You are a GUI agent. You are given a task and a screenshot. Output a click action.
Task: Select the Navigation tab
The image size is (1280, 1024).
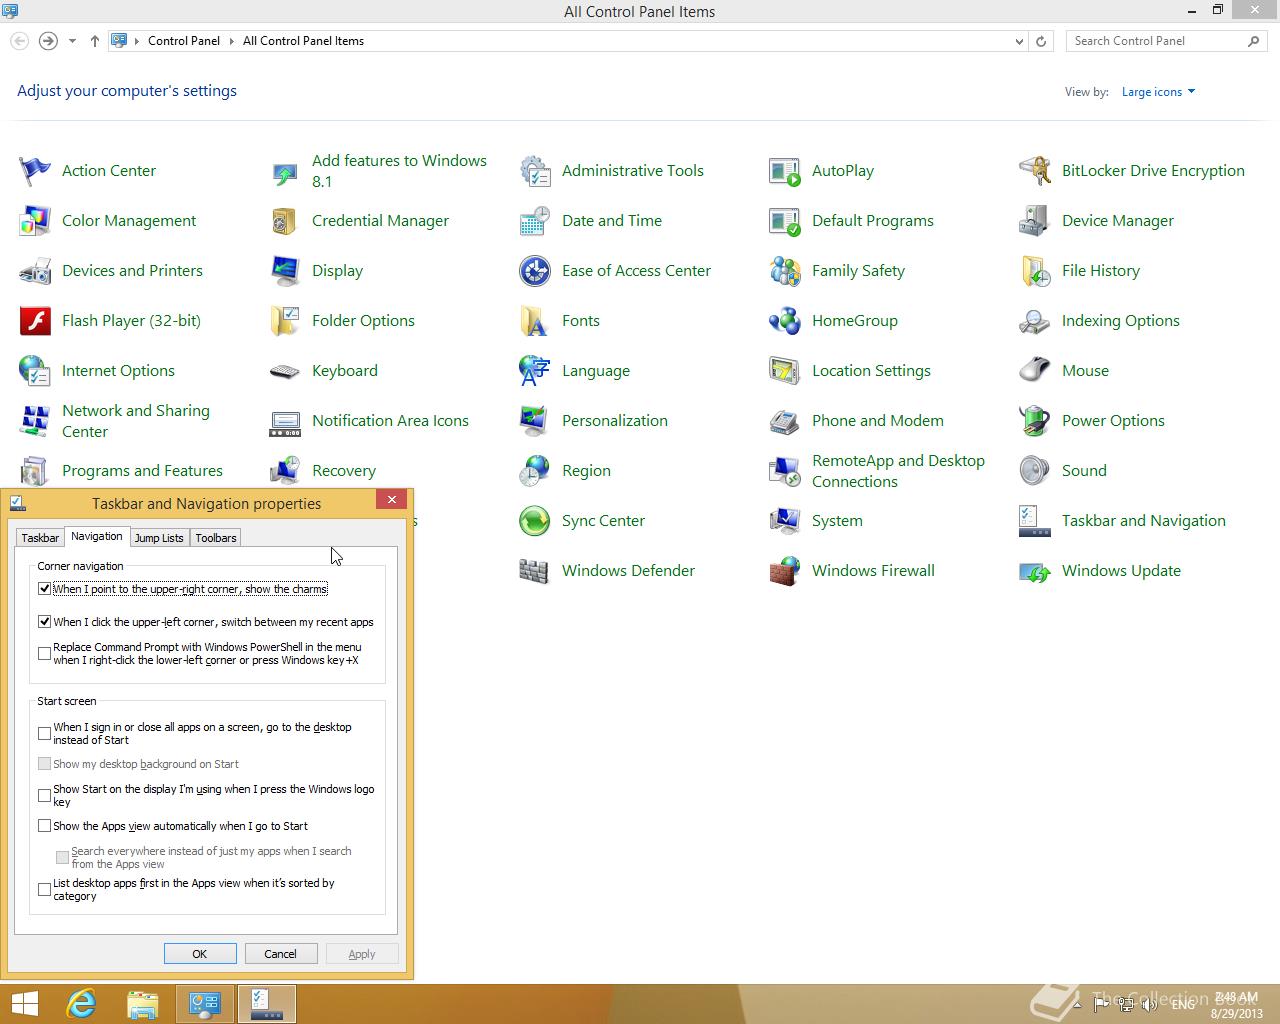[97, 536]
